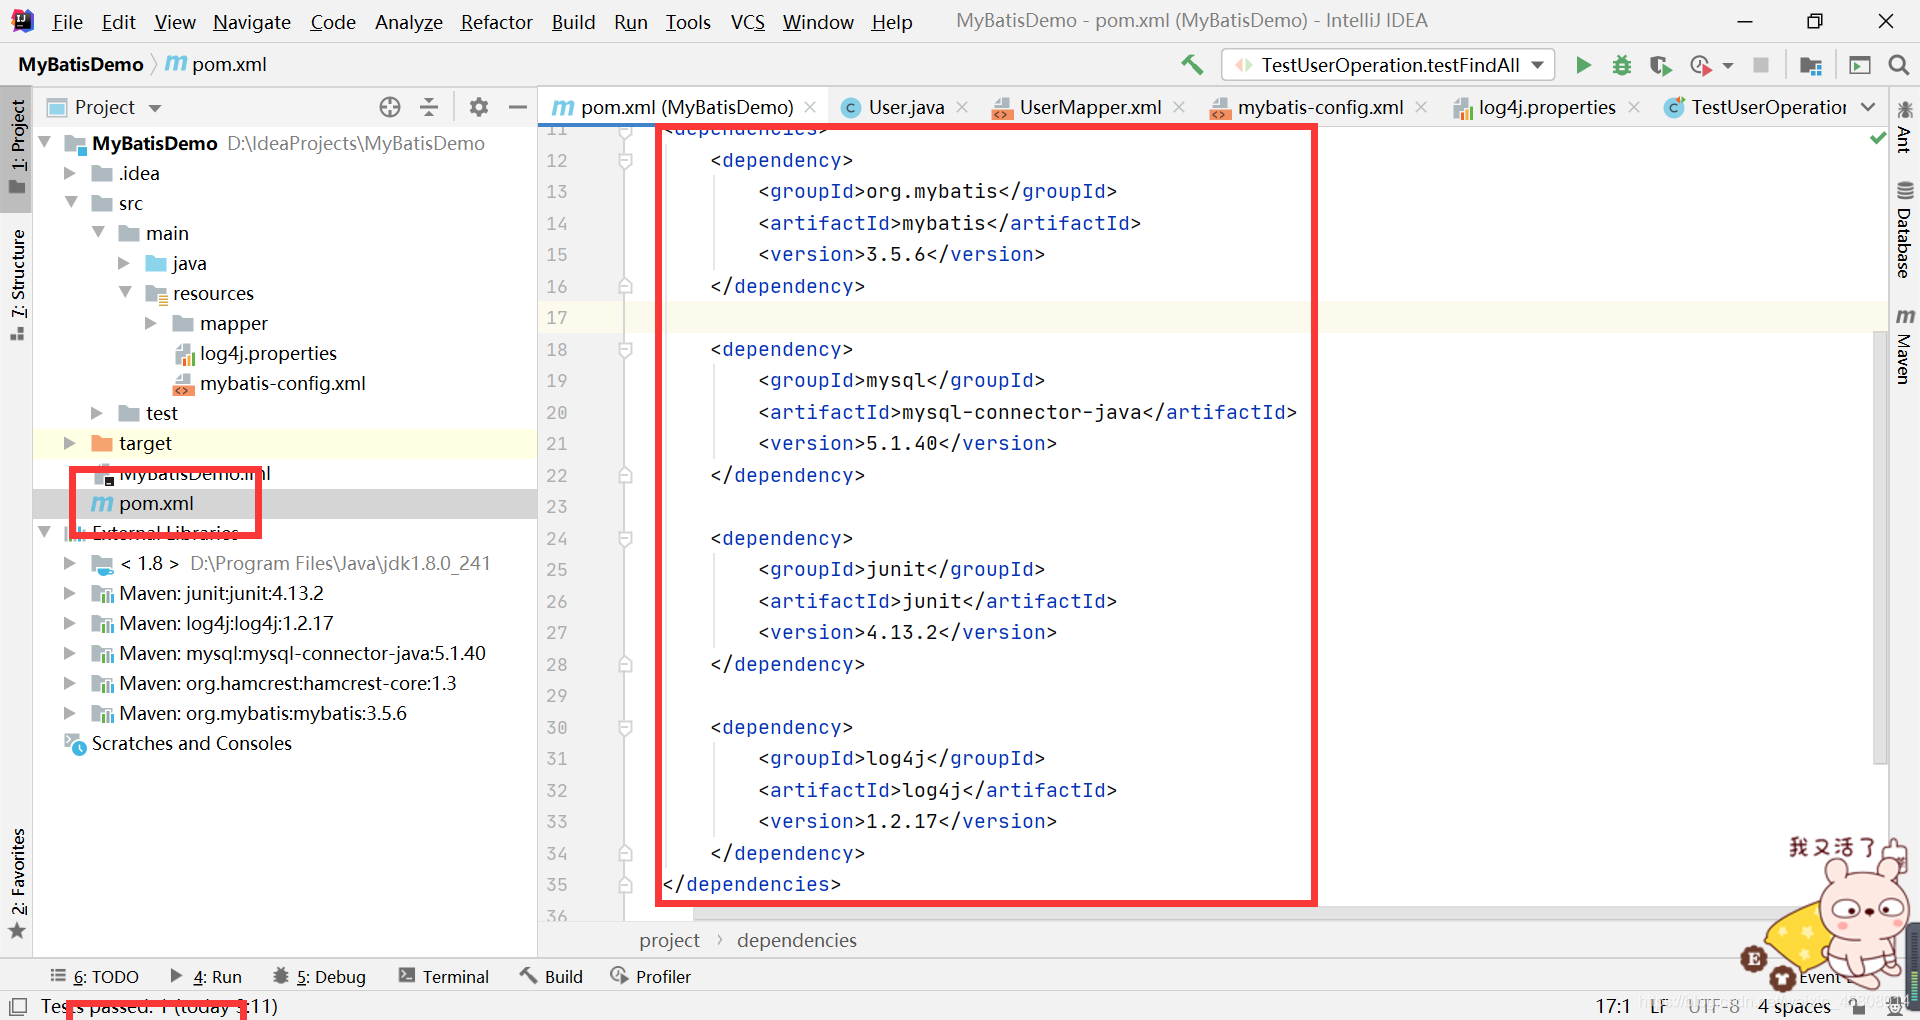Viewport: 1920px width, 1020px height.
Task: Expand the java folder
Action: 124,263
